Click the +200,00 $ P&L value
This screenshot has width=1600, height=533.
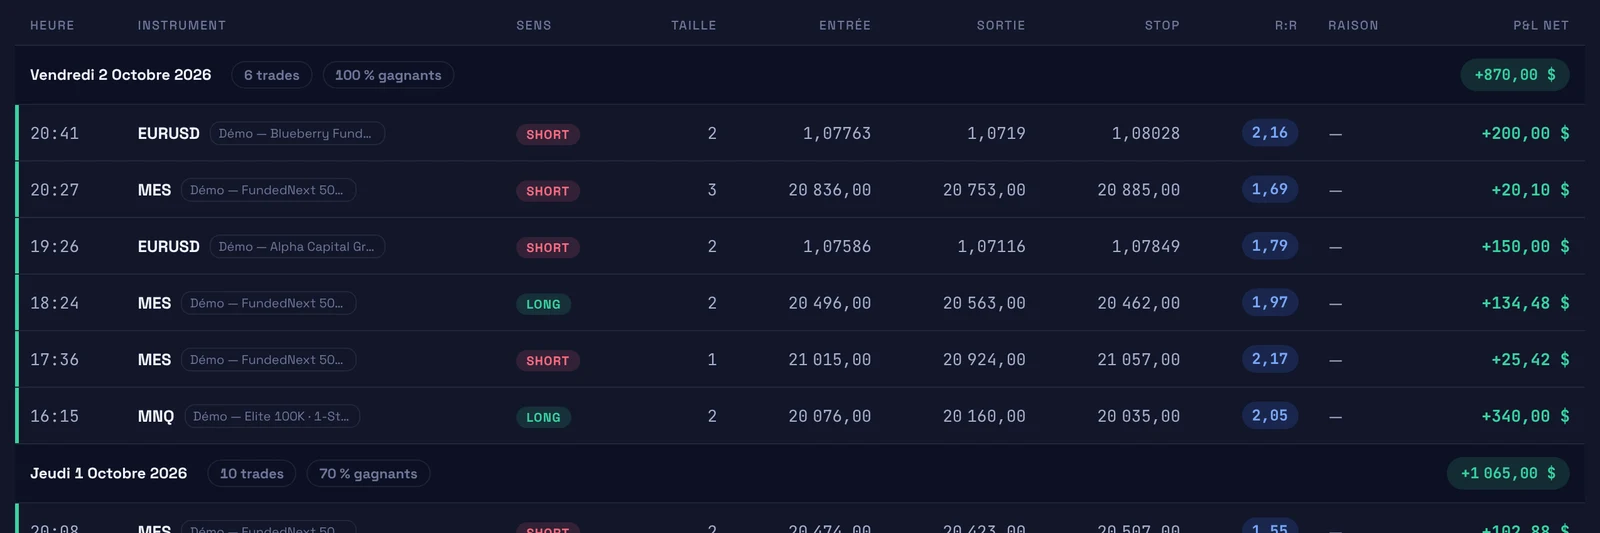[1526, 133]
